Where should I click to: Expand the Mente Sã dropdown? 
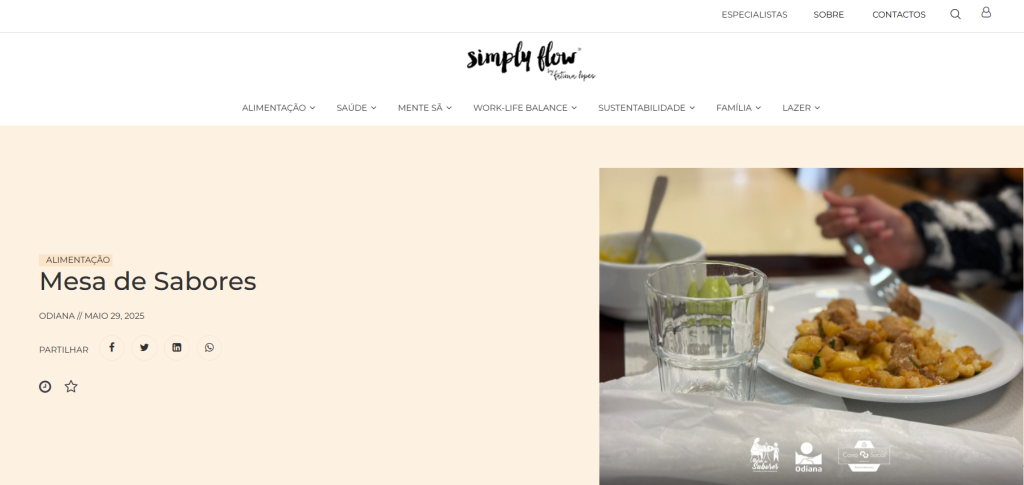click(424, 108)
